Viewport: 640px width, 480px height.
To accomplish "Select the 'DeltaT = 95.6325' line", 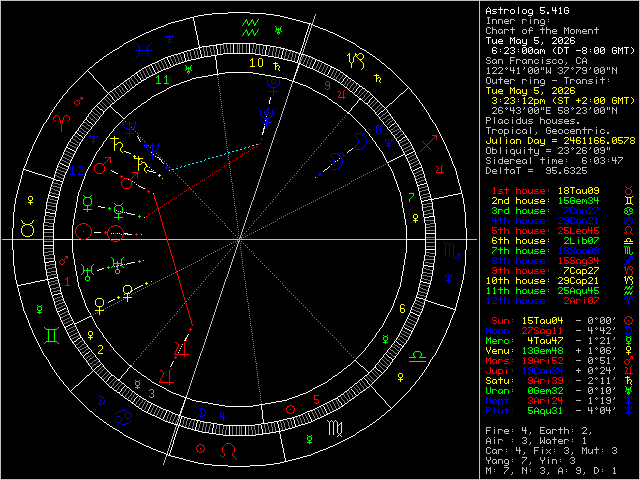I will pyautogui.click(x=536, y=171).
